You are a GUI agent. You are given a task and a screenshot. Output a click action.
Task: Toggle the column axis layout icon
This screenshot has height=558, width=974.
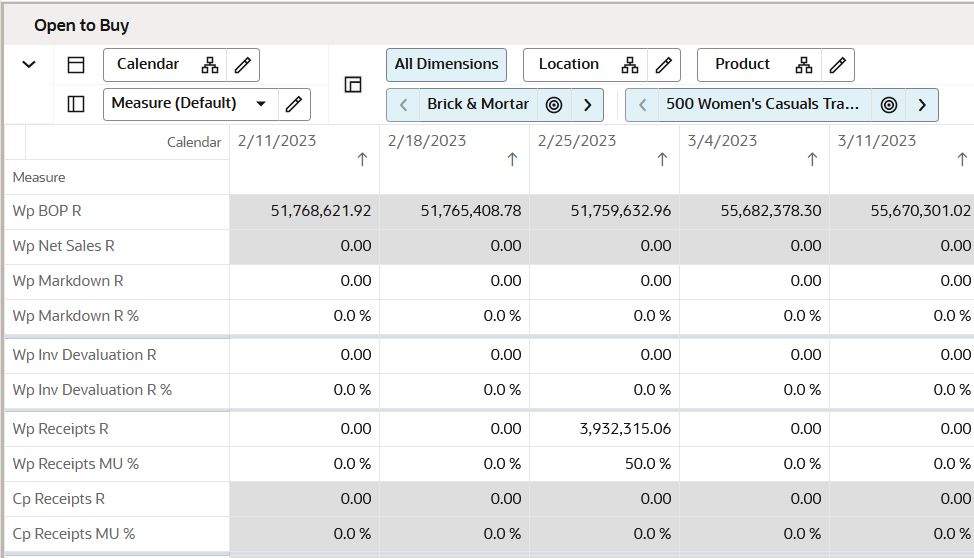(x=76, y=65)
